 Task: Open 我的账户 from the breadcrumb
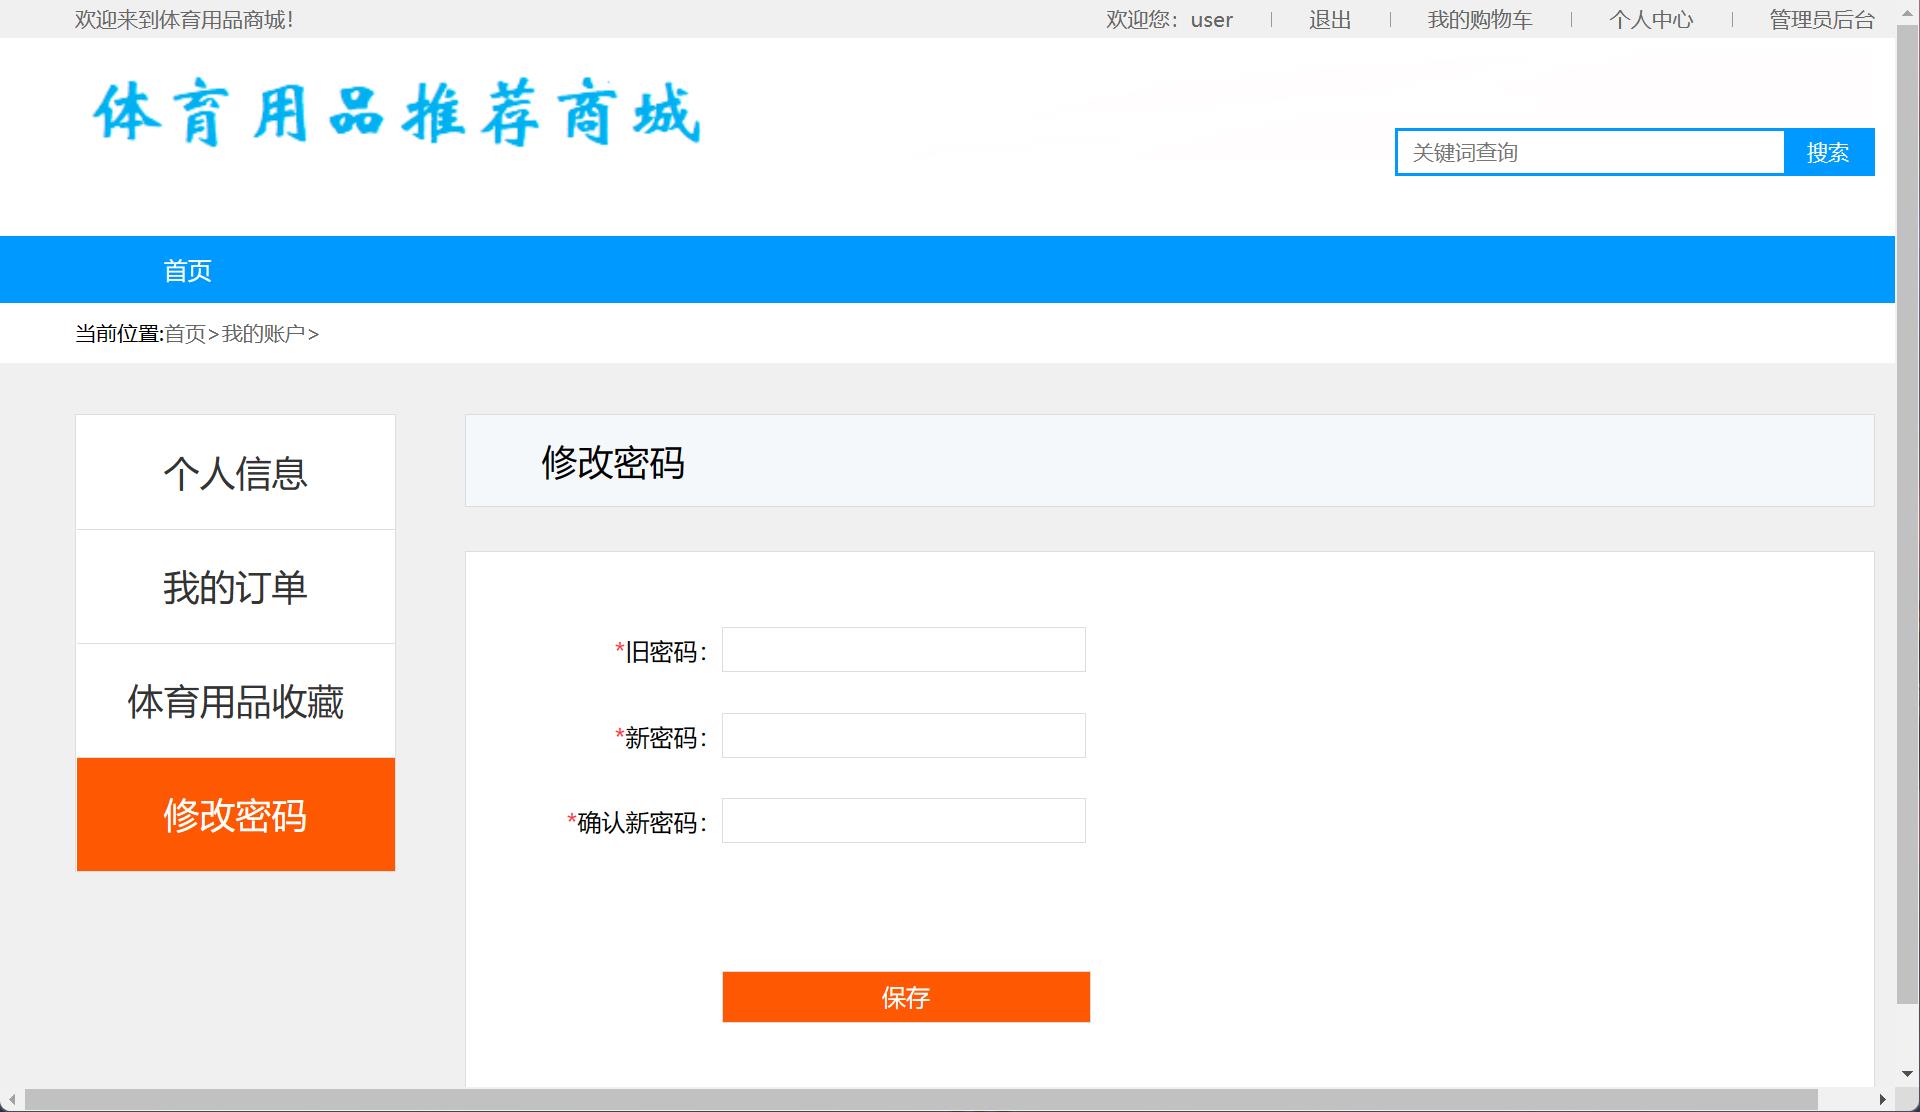coord(265,333)
